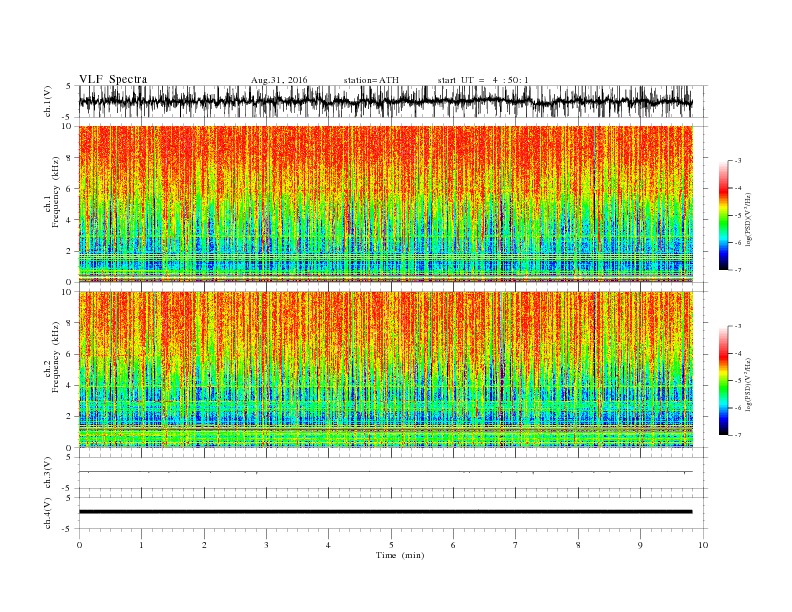Screen dimensions: 792x612
Task: Select the date text "Aug.31, 2016"
Action: point(279,80)
